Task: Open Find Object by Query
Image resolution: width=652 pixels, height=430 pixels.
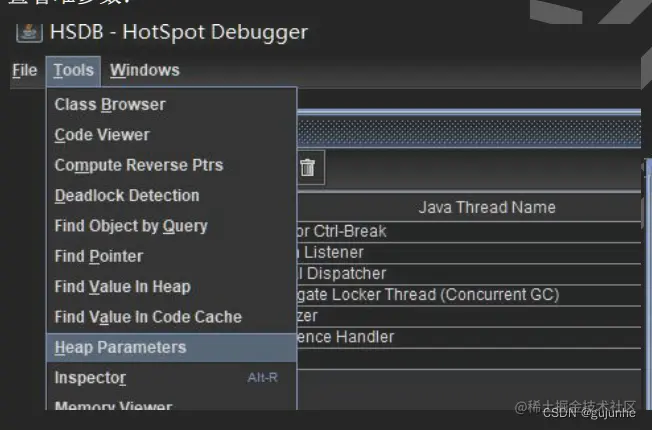Action: point(171,226)
